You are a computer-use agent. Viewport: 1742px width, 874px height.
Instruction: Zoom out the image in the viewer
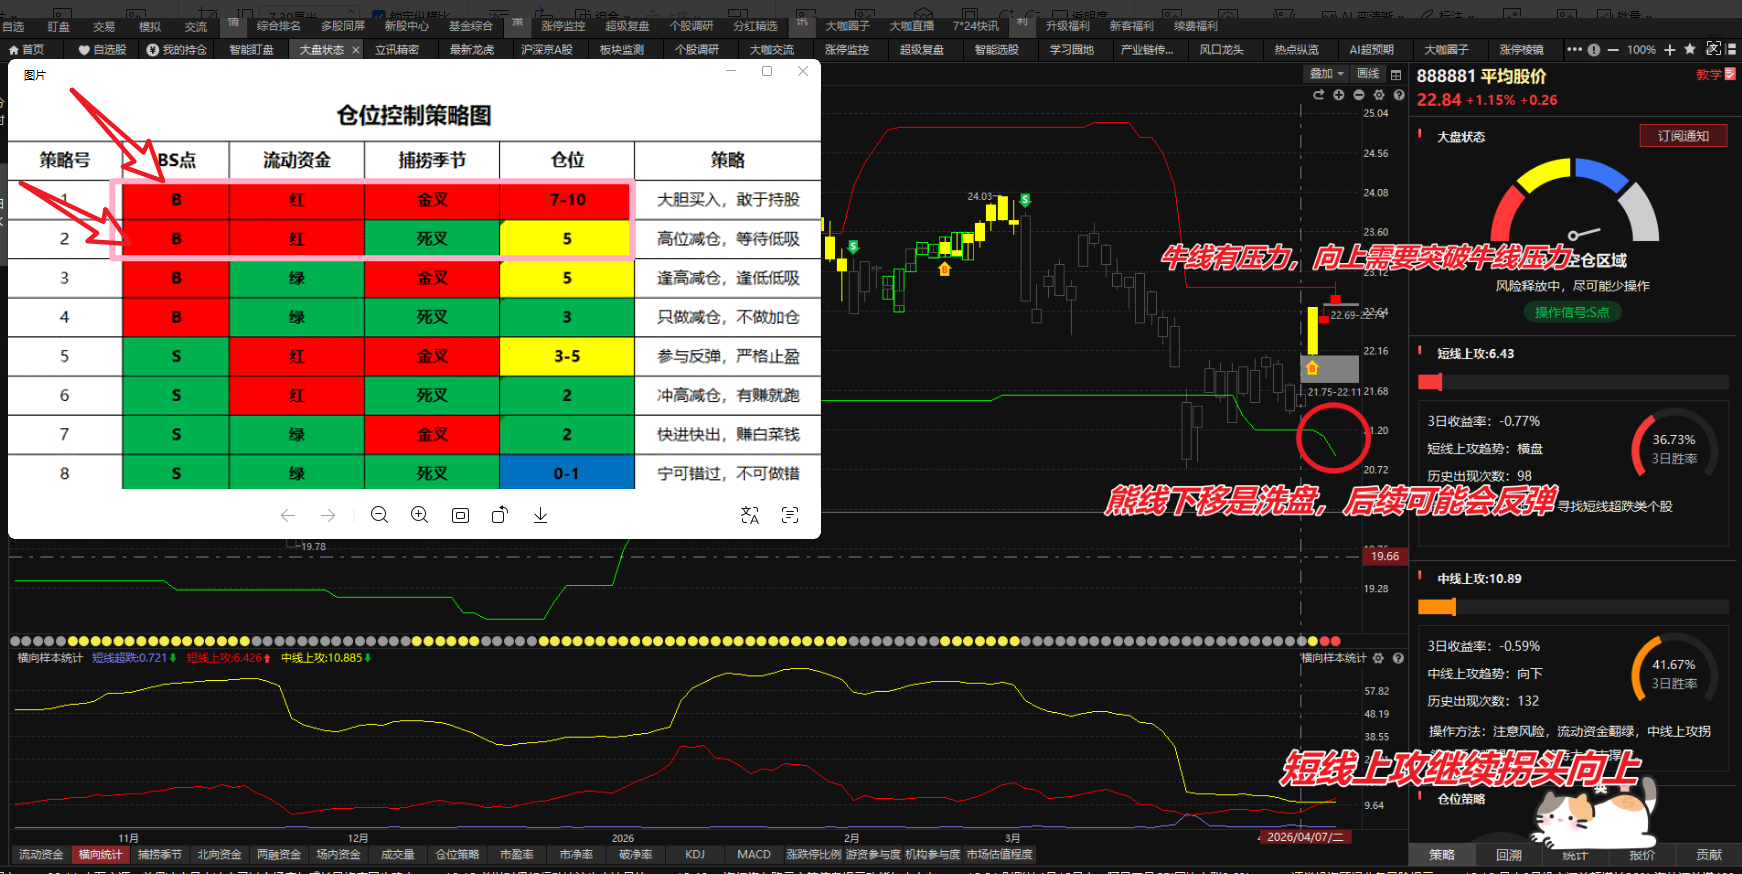pos(379,515)
